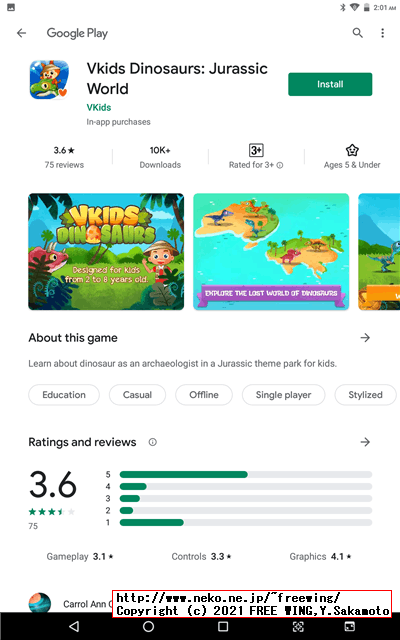Open the Vkids Dinosaurs title screenshot
Screen dimensions: 400x640
(x=106, y=251)
